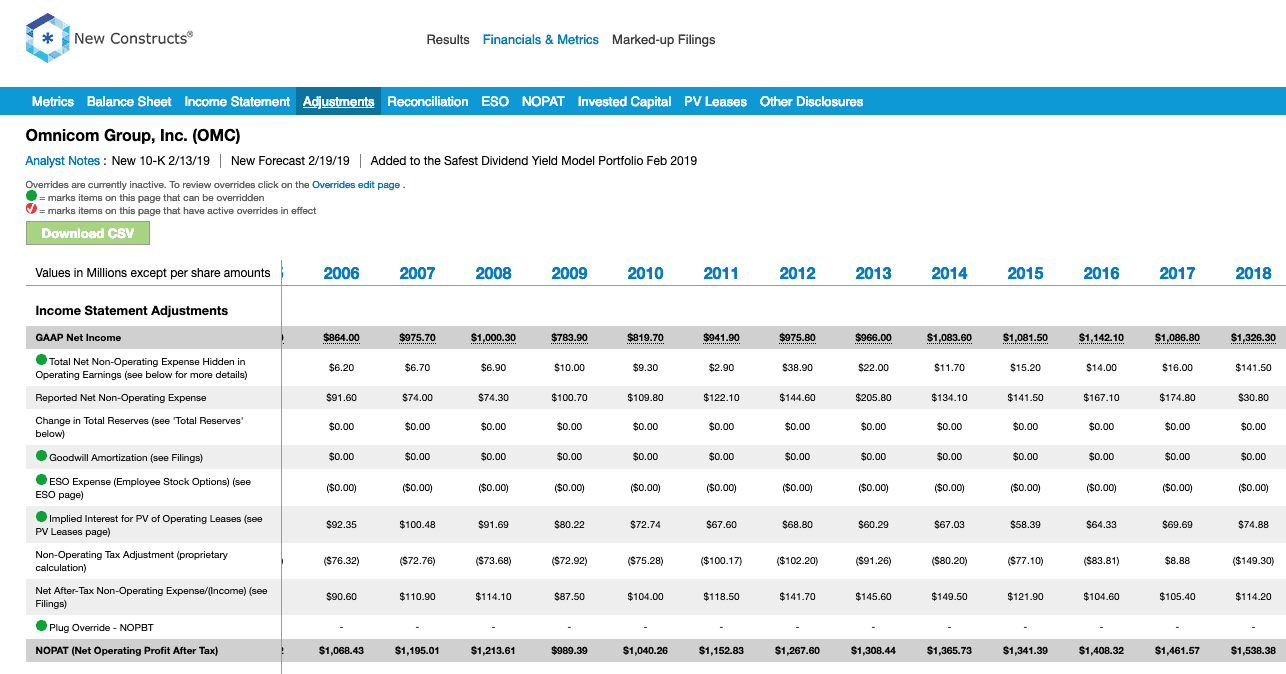Click tax adjustment value ($149.30)
1286x674 pixels.
(1254, 561)
